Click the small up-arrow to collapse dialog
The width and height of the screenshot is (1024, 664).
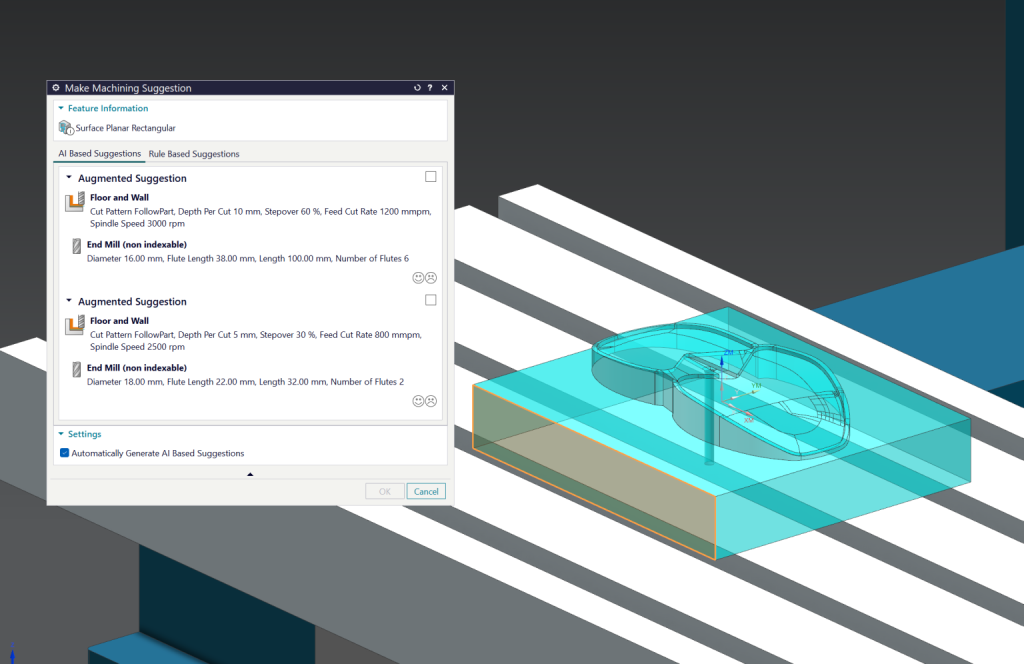(x=250, y=474)
